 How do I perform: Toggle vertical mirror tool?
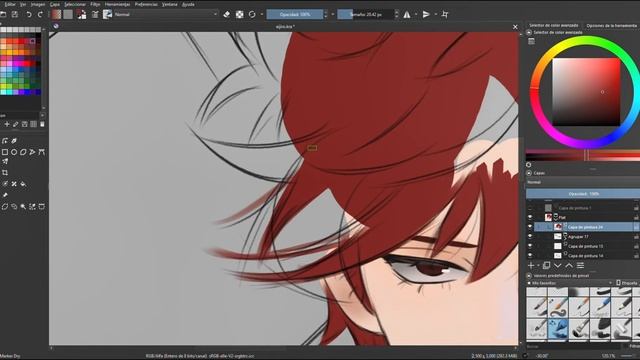coord(426,15)
